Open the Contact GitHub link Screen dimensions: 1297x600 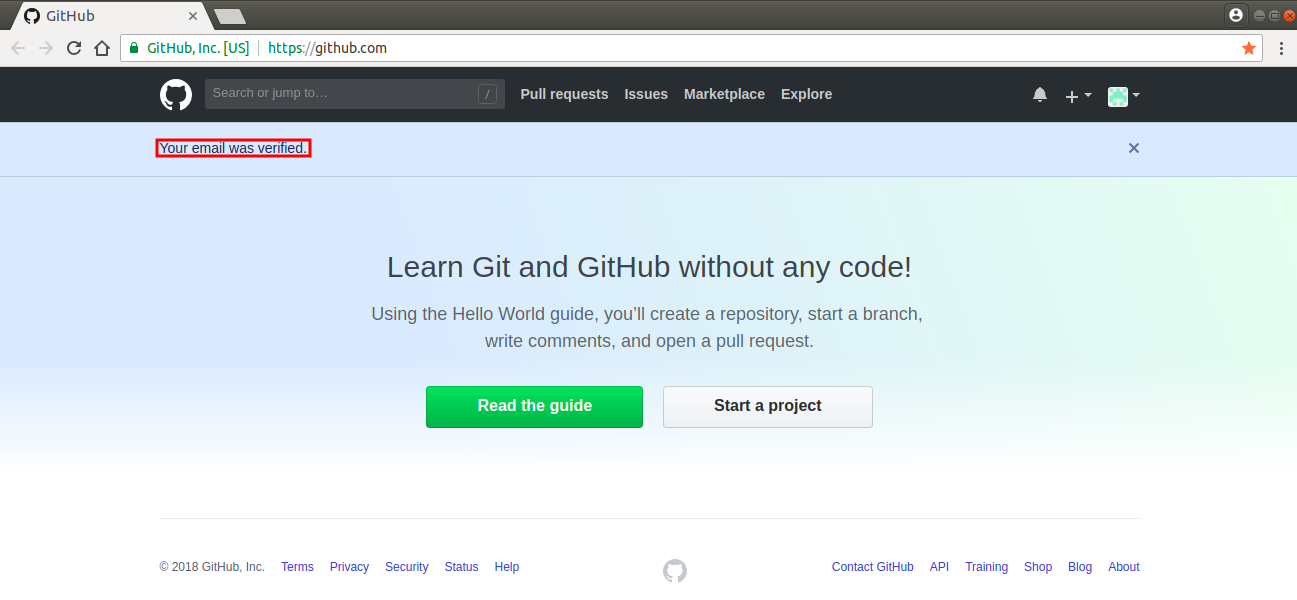pos(873,567)
